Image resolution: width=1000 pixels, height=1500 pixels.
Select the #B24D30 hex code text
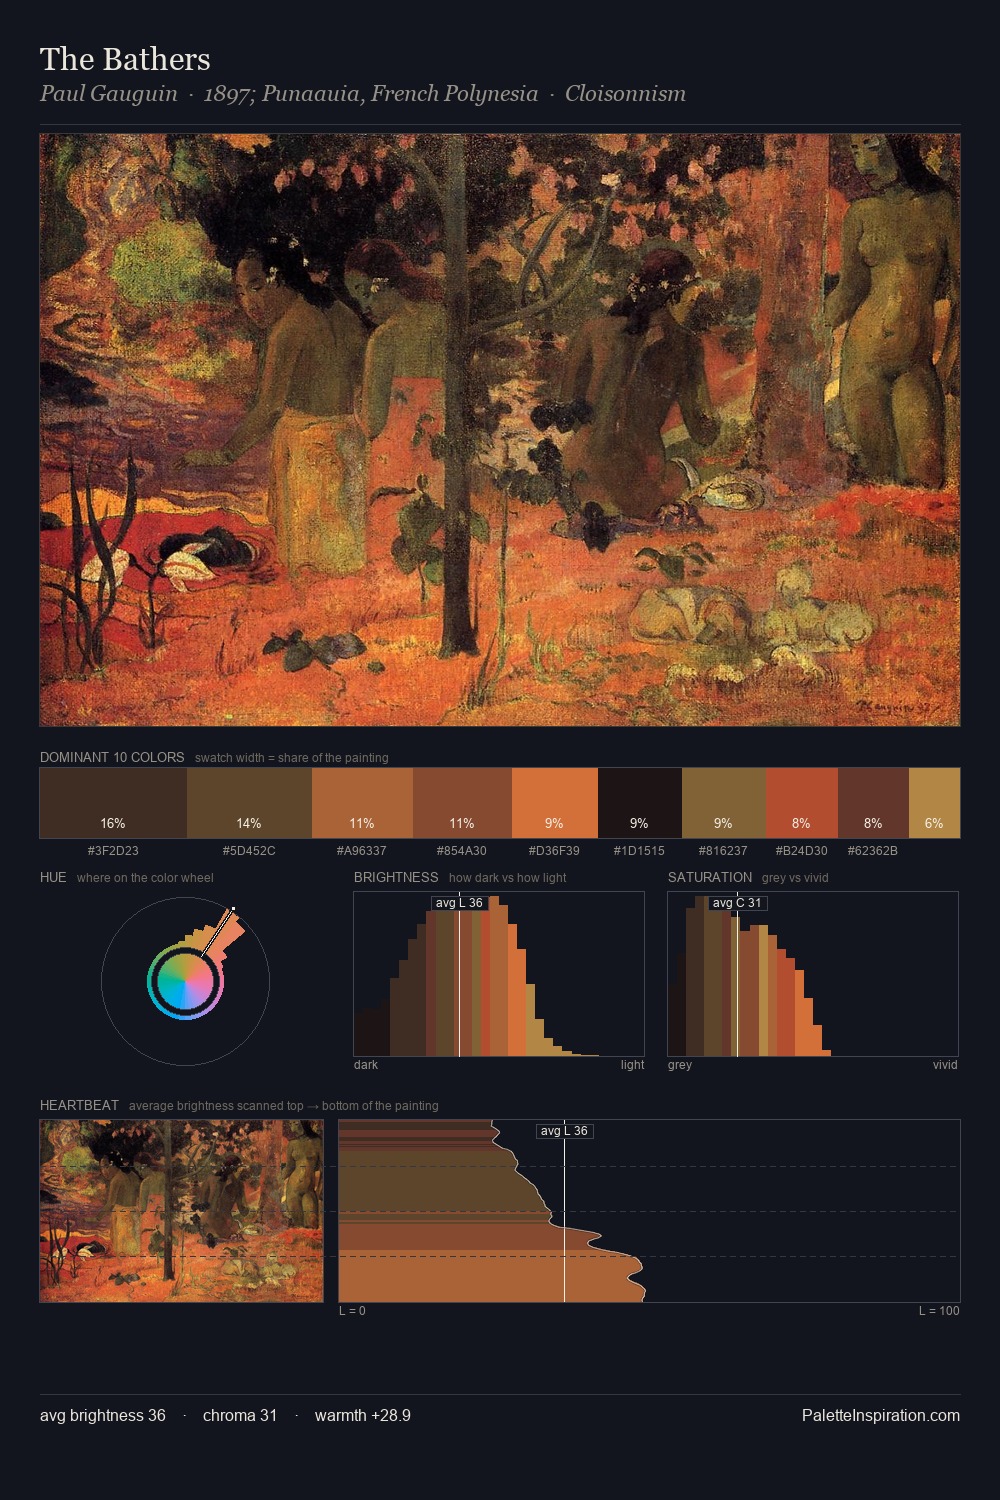click(802, 851)
